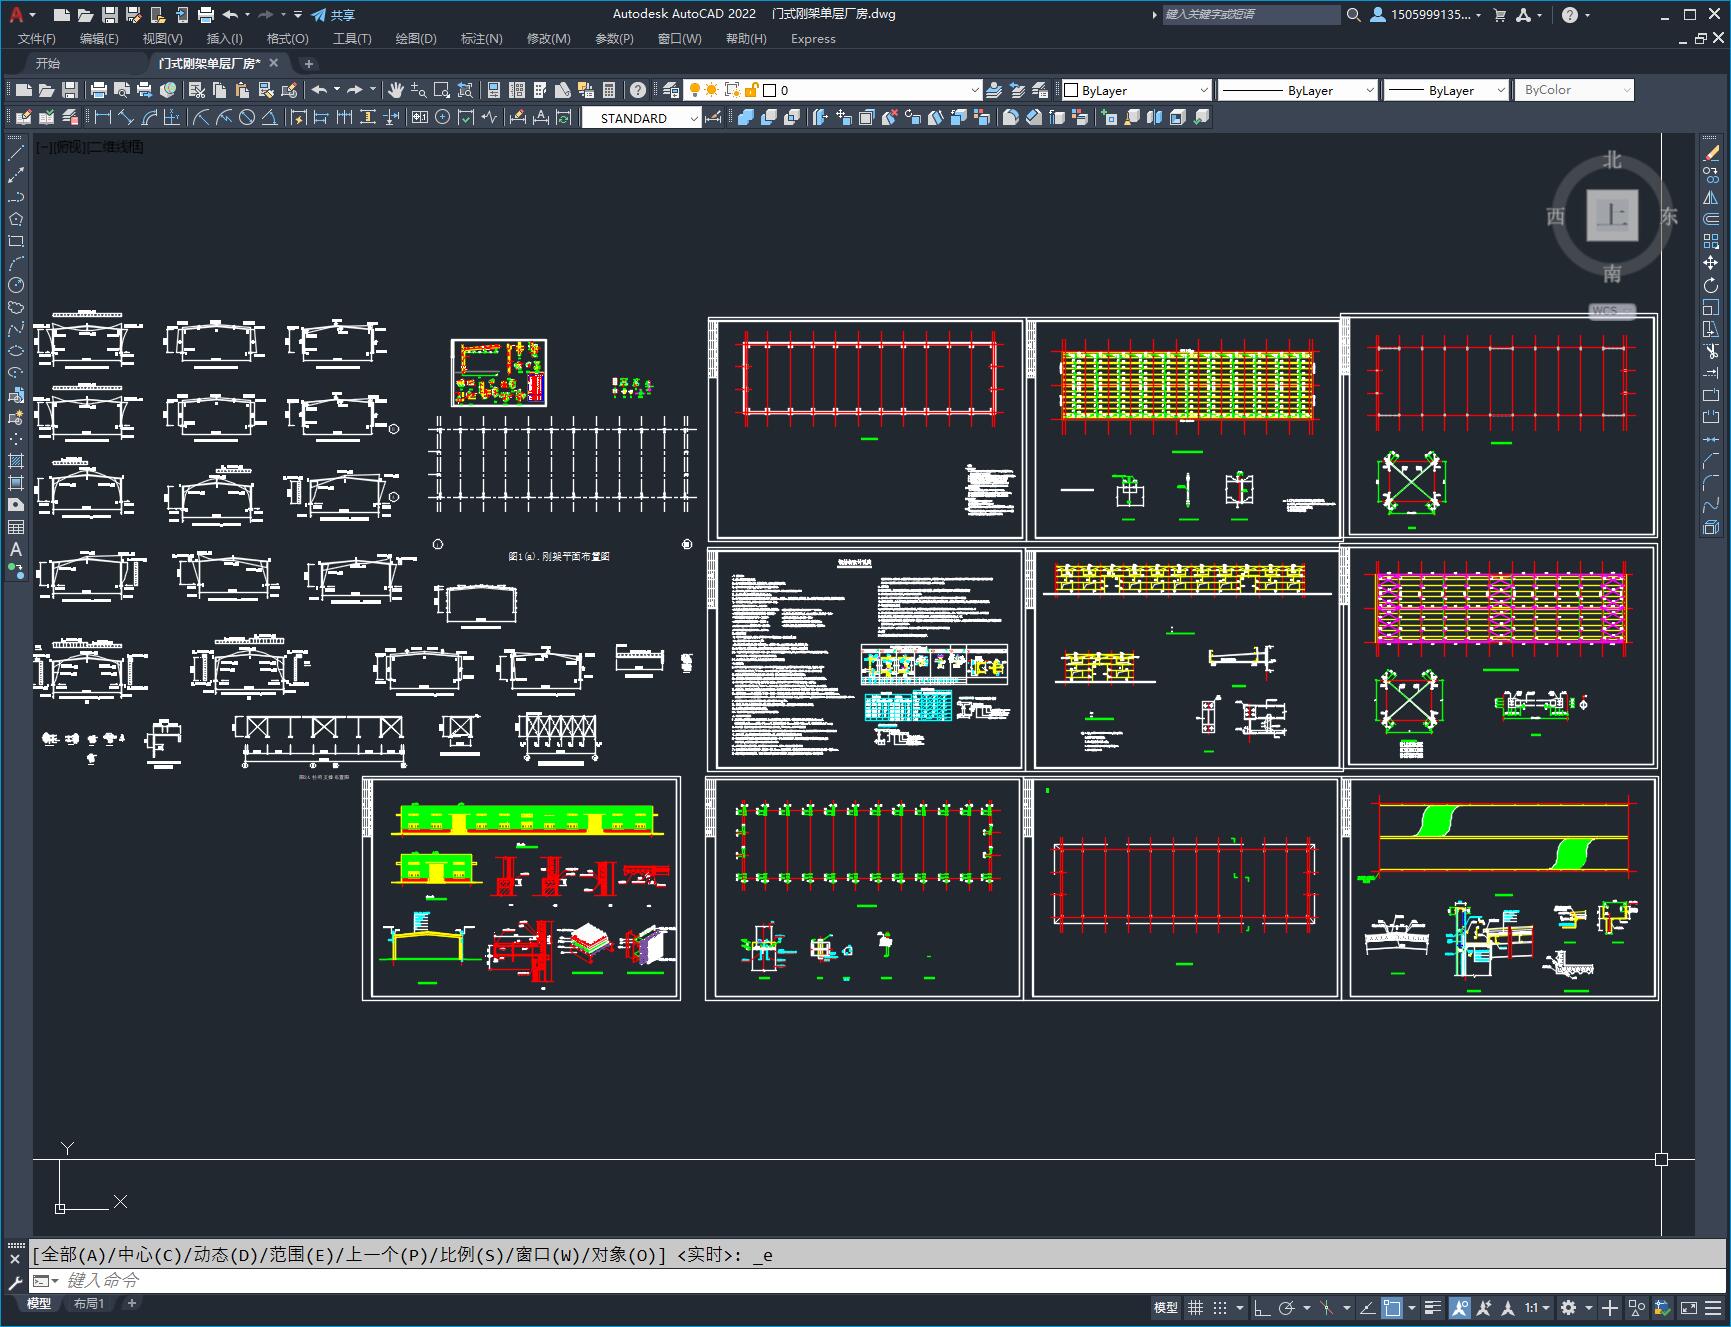Viewport: 1731px width, 1327px height.
Task: Click the 模型 button in status bar
Action: (1166, 1307)
